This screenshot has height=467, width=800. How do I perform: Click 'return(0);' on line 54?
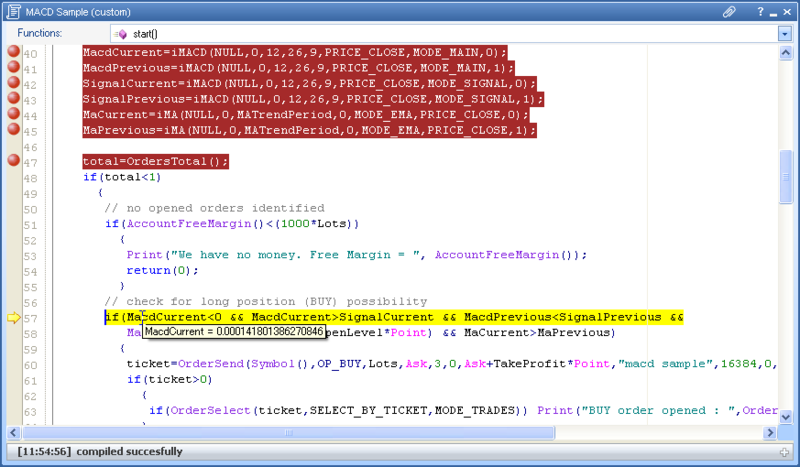point(162,271)
